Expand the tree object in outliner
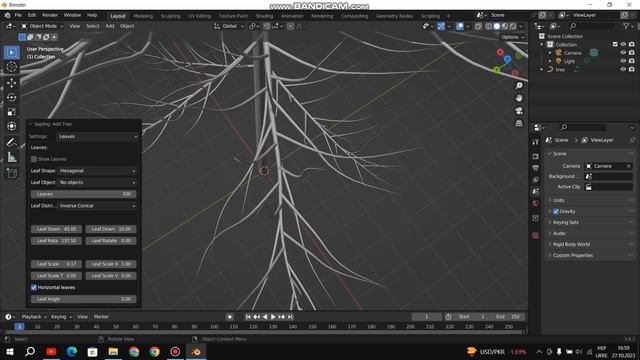Image resolution: width=640 pixels, height=360 pixels. click(542, 69)
